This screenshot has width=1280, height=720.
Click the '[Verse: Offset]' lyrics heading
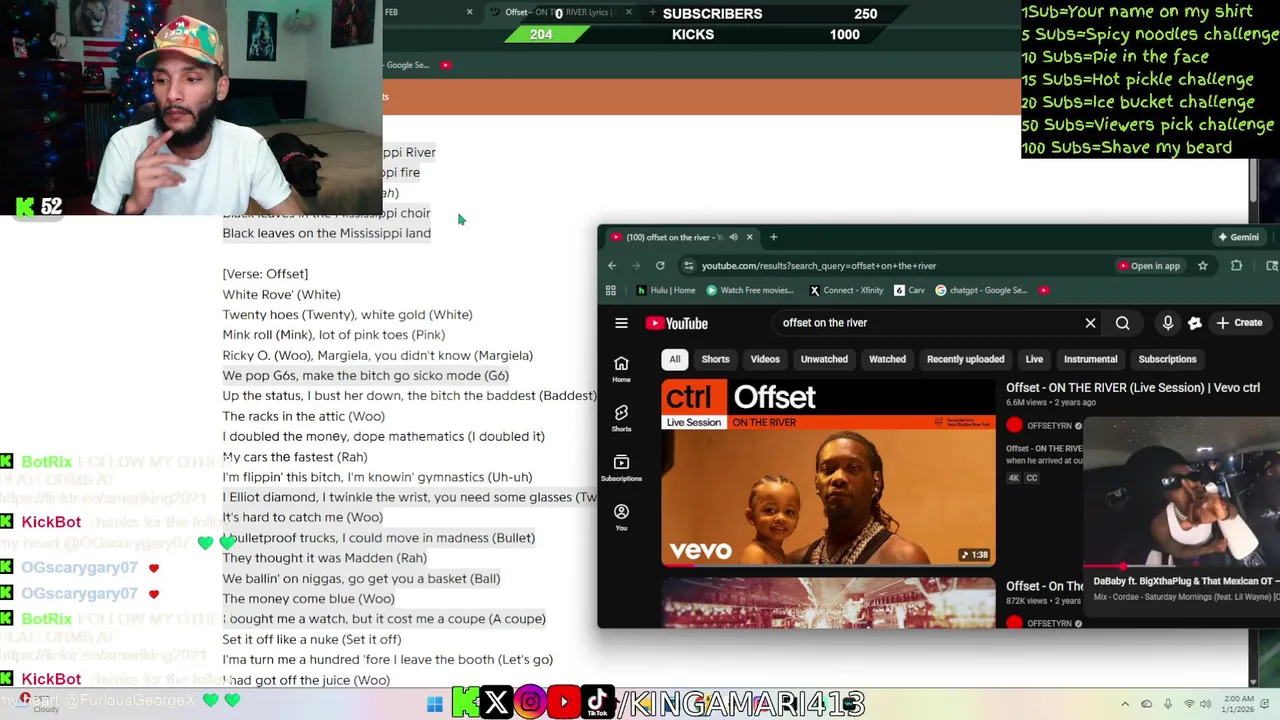coord(265,274)
